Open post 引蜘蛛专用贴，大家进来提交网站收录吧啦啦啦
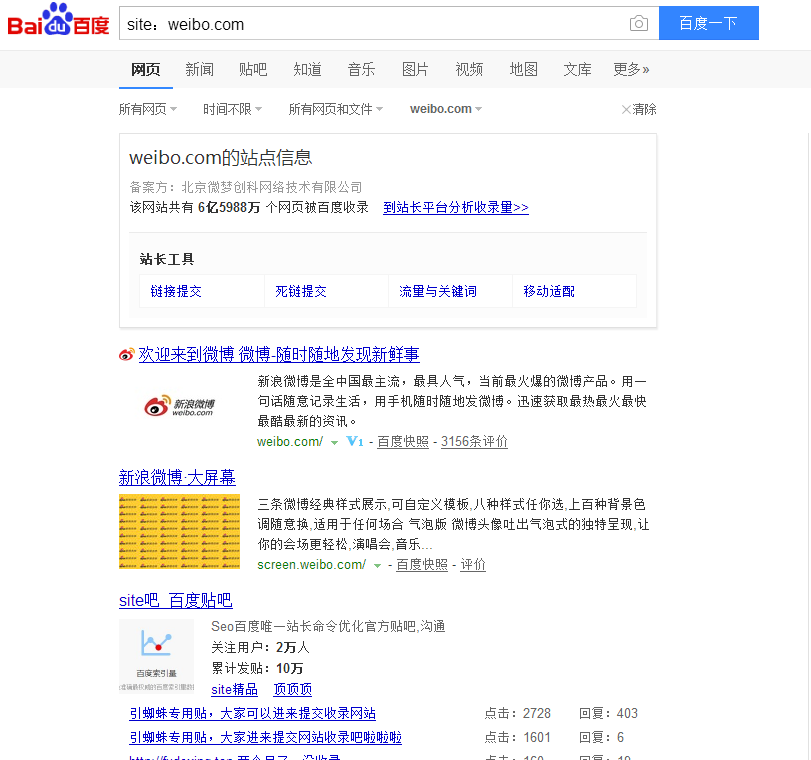The height and width of the screenshot is (760, 811). [265, 737]
